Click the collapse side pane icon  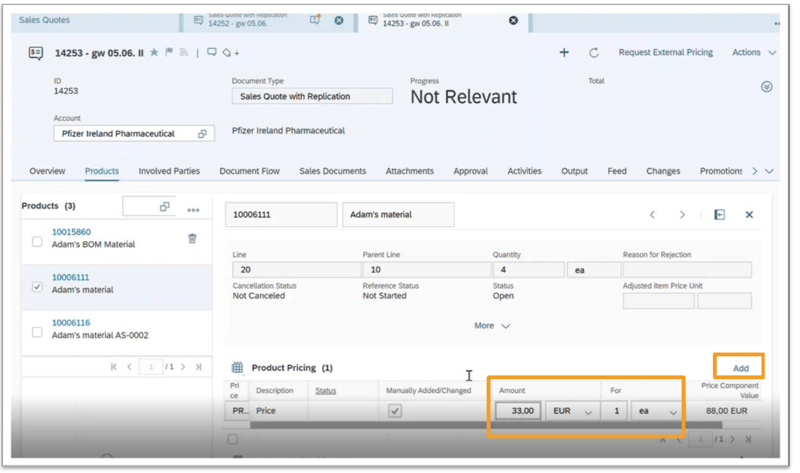click(x=719, y=215)
